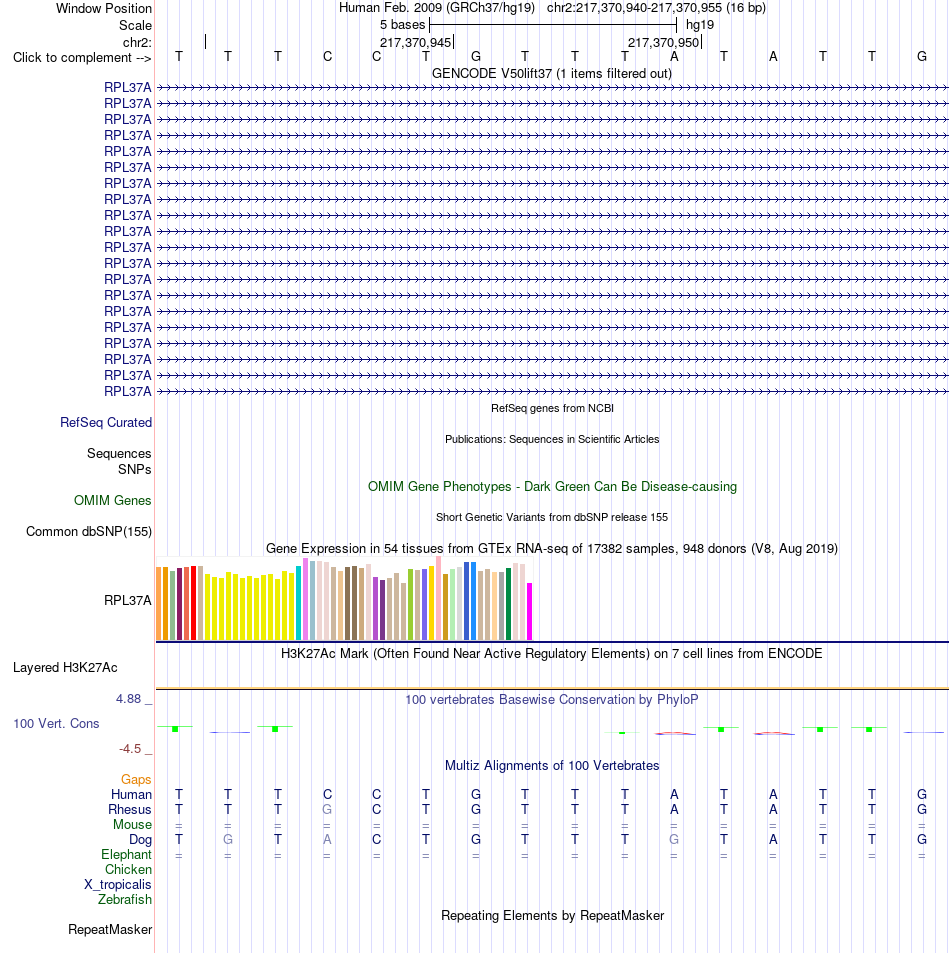This screenshot has width=950, height=953.
Task: Click the '100 Vert. Cons' label
Action: pyautogui.click(x=56, y=724)
